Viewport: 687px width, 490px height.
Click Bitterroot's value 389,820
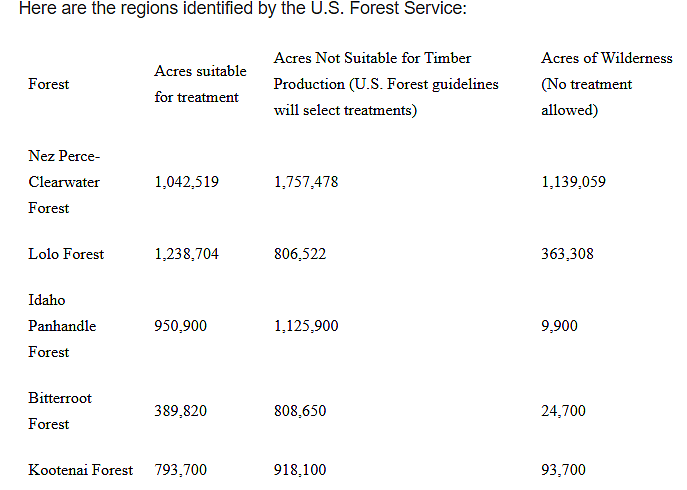[181, 411]
